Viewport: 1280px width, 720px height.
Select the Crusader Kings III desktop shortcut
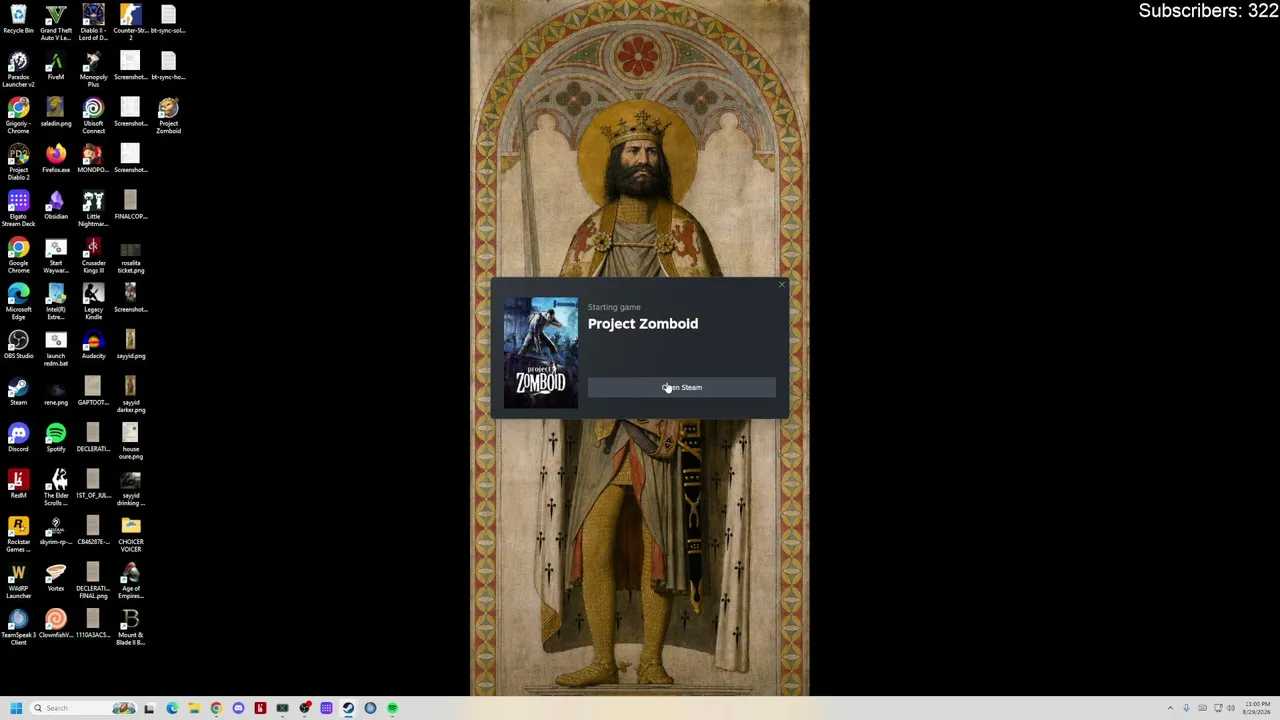[93, 256]
